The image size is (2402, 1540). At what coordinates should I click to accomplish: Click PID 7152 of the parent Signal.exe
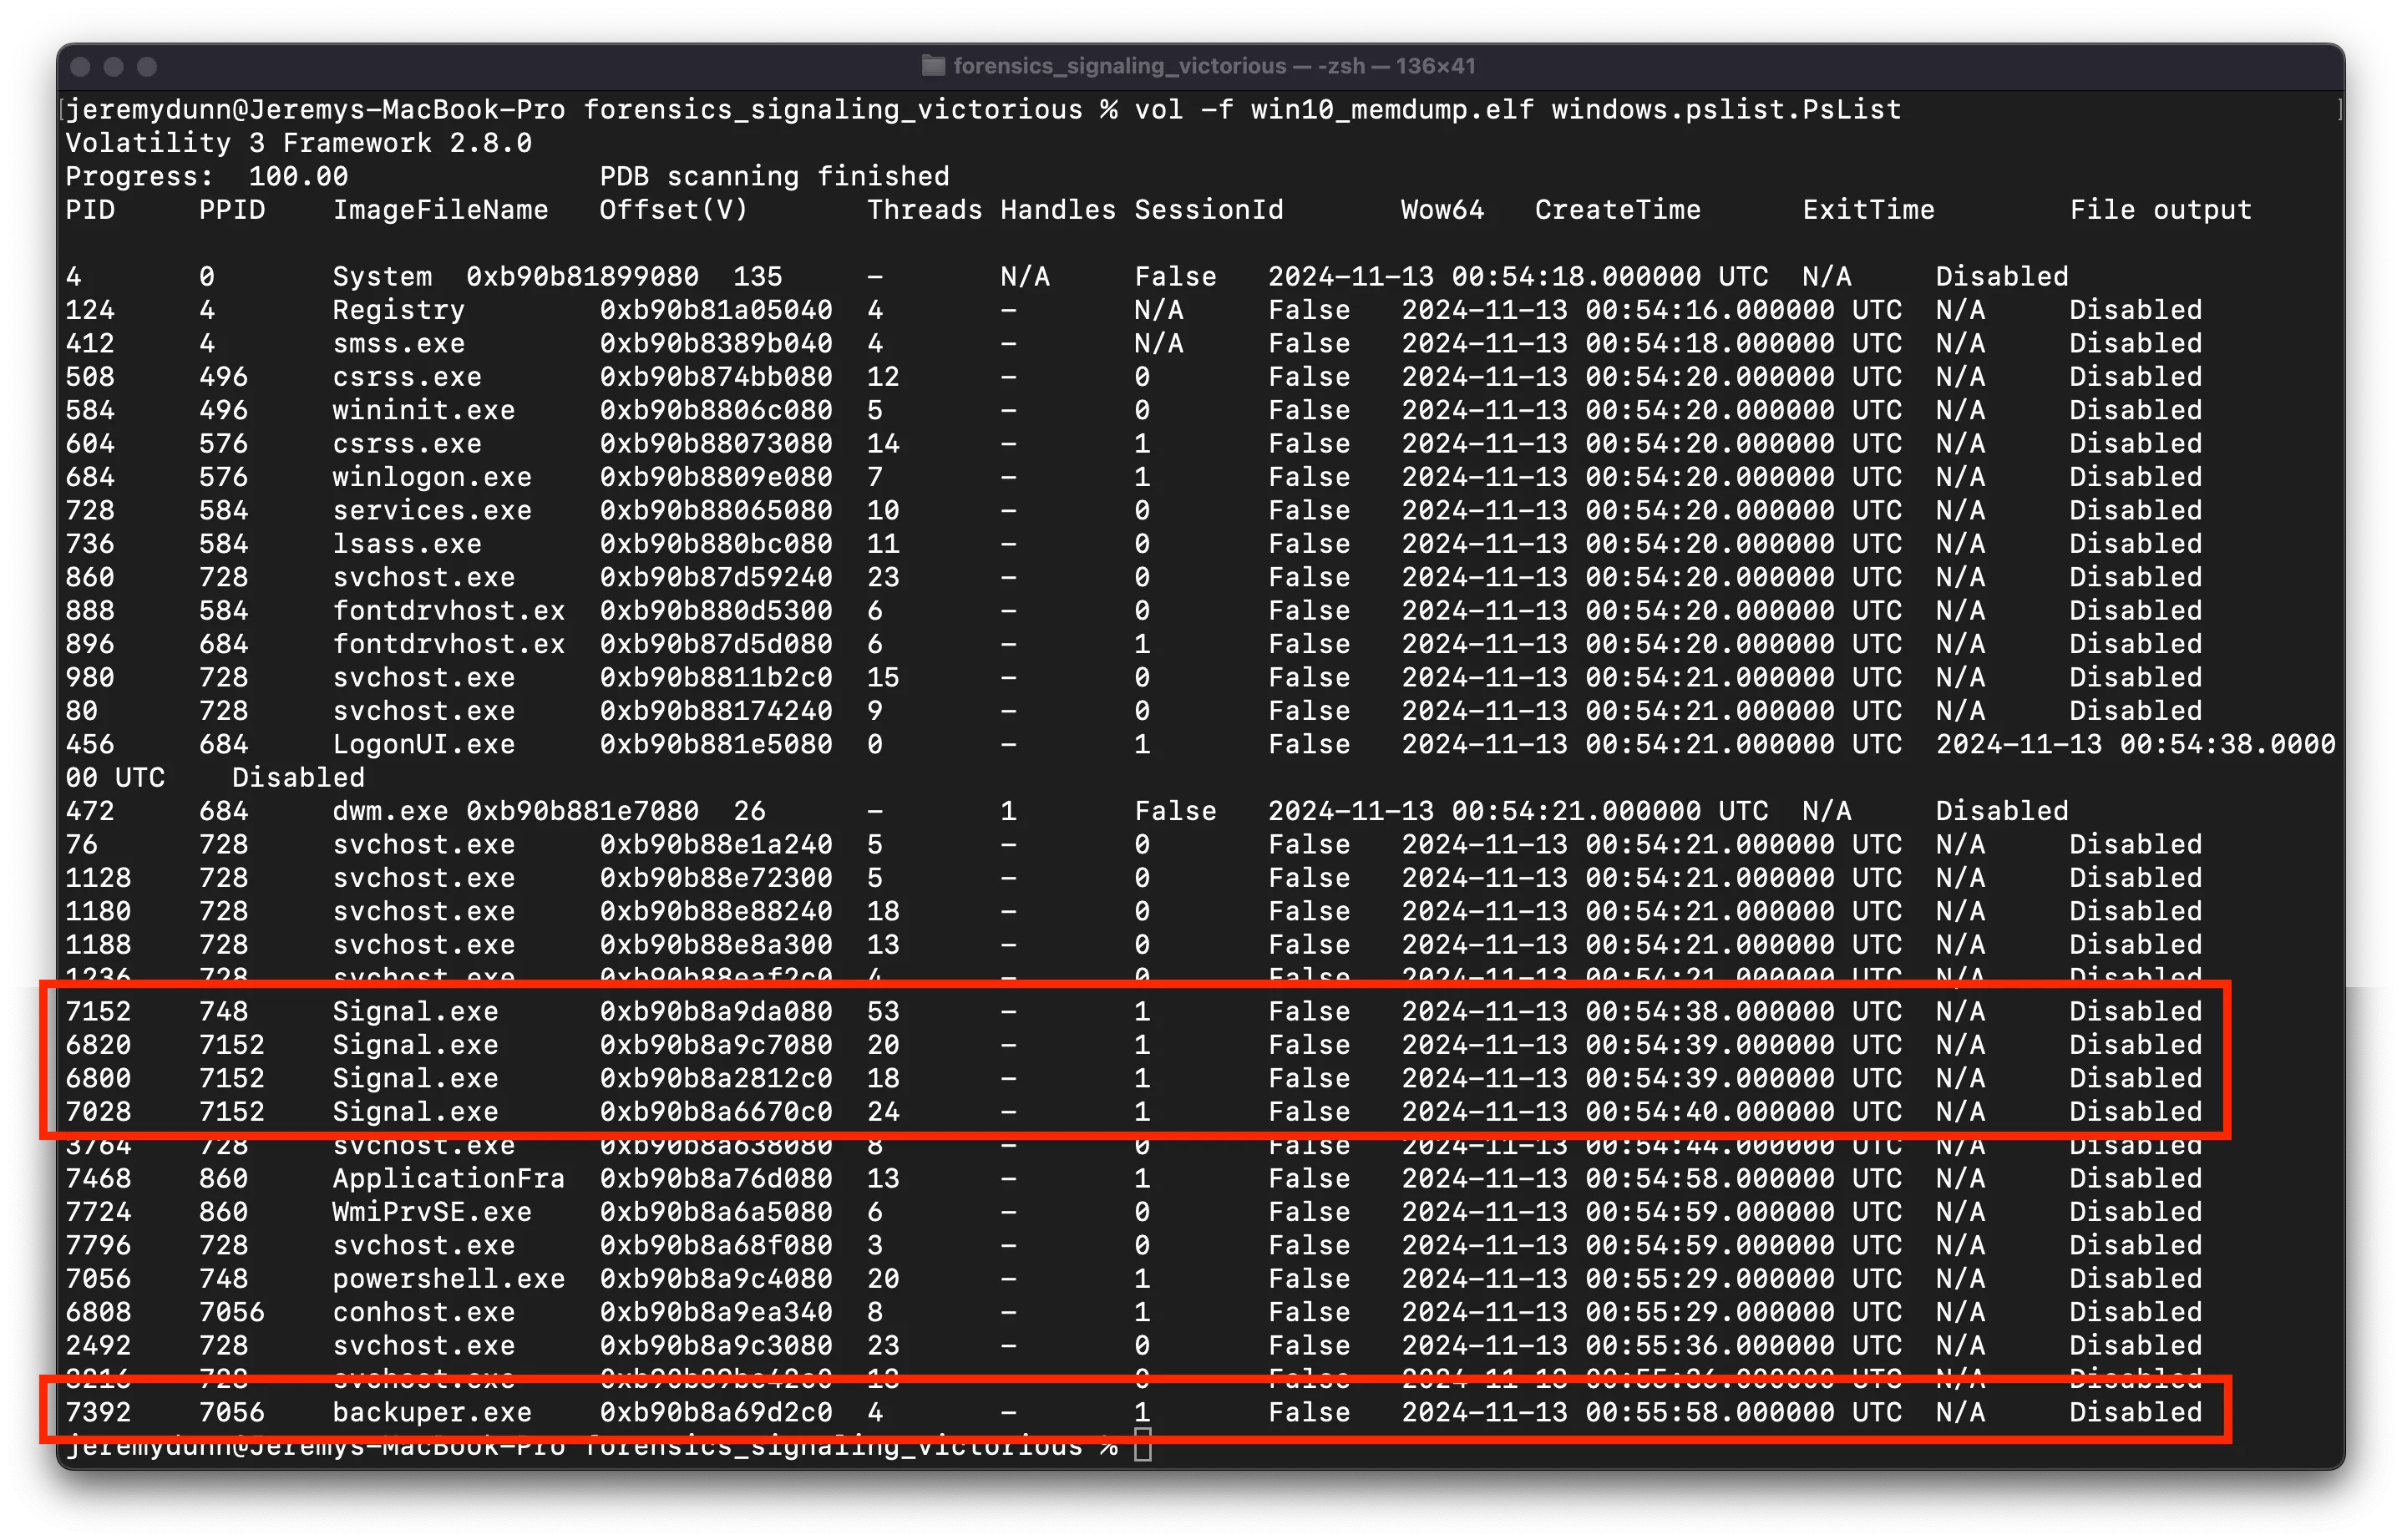point(98,1012)
